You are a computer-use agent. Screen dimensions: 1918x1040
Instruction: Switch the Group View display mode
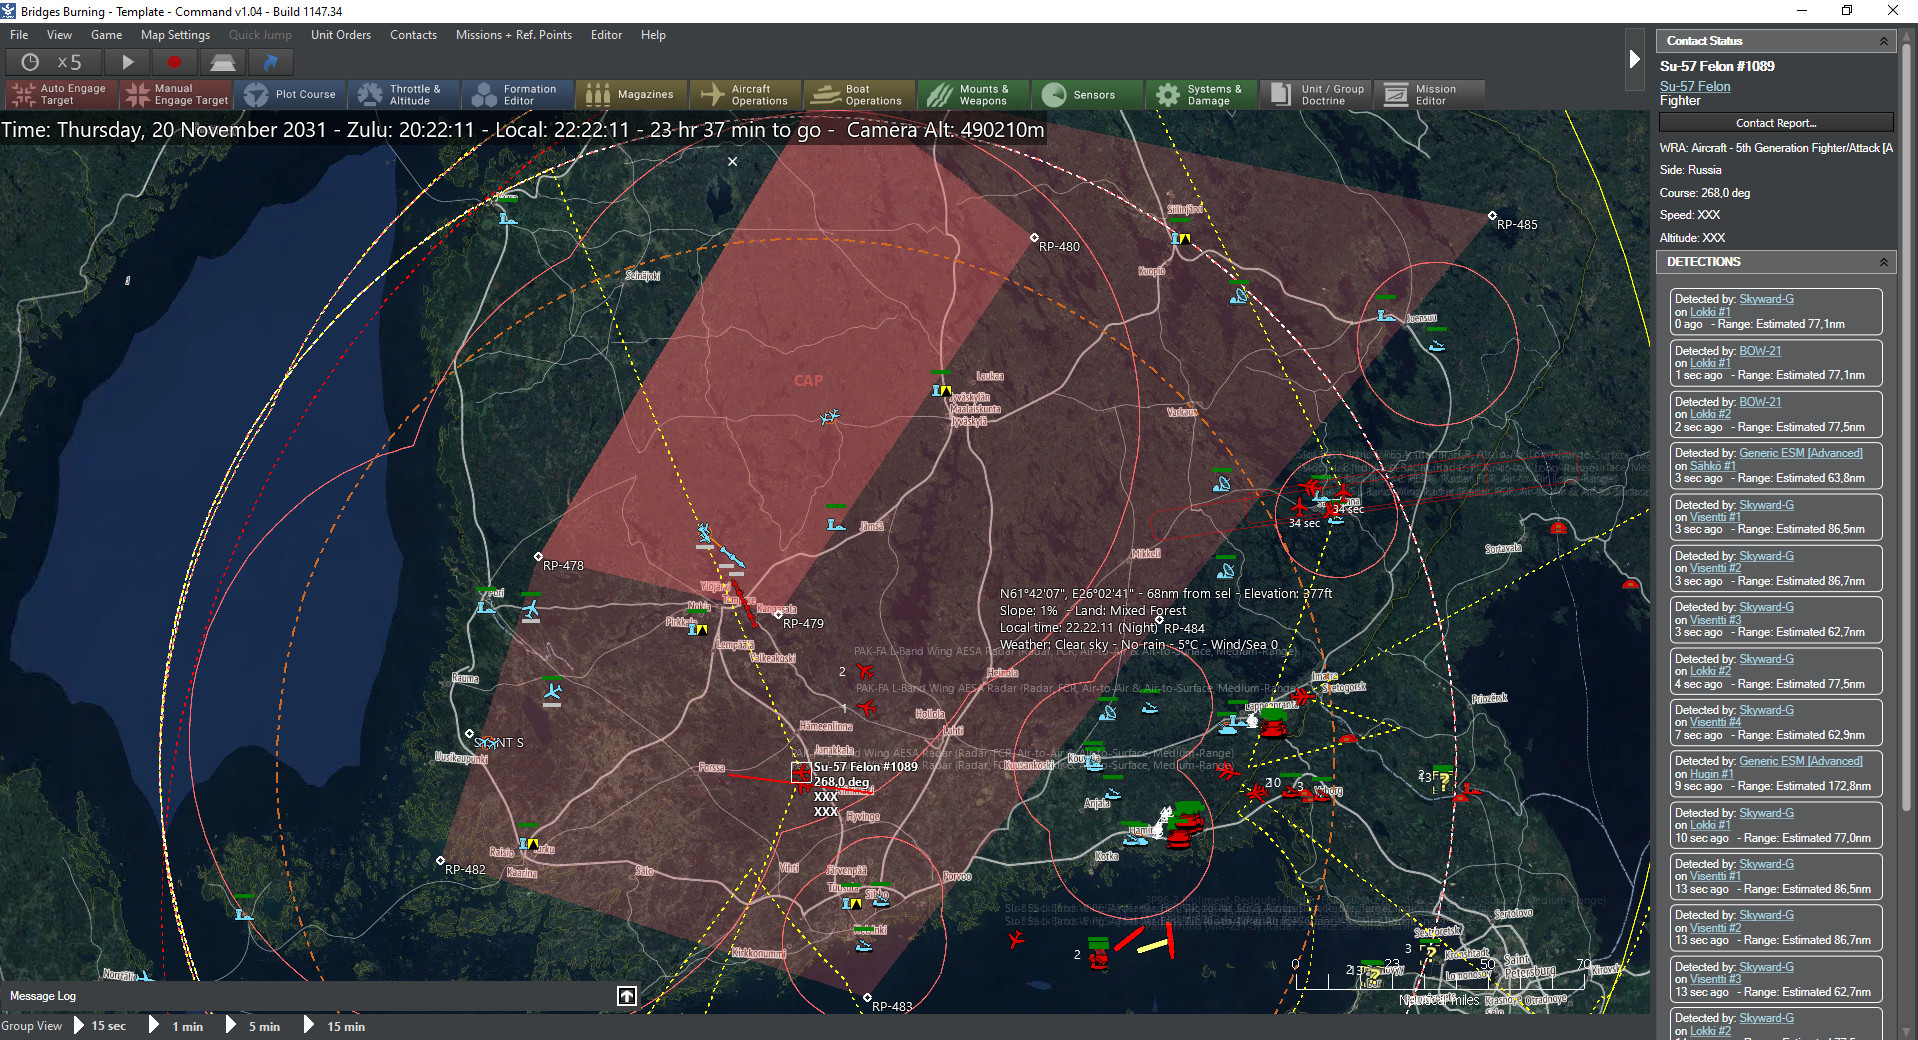tap(32, 1026)
